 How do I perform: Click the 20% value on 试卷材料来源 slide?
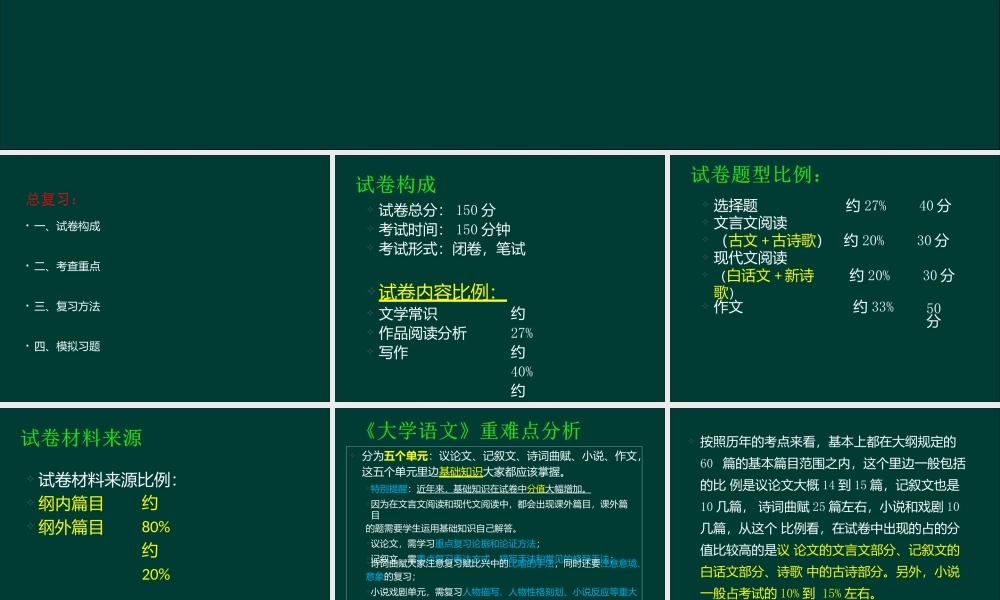tap(156, 574)
